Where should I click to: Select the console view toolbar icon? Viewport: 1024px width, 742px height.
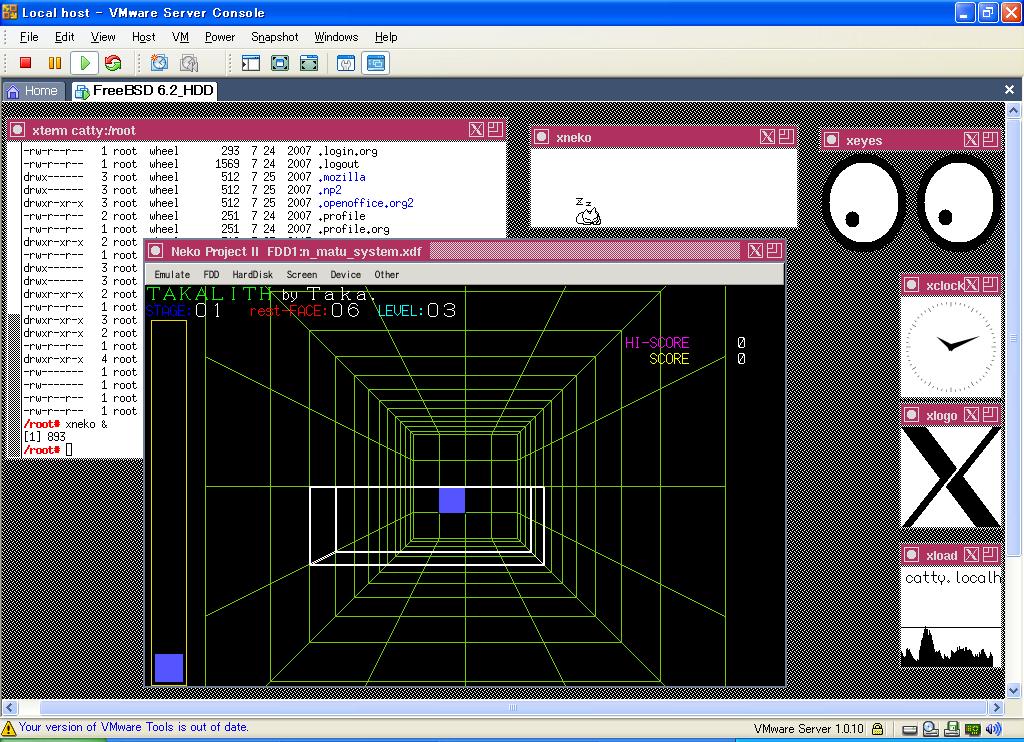tap(376, 63)
